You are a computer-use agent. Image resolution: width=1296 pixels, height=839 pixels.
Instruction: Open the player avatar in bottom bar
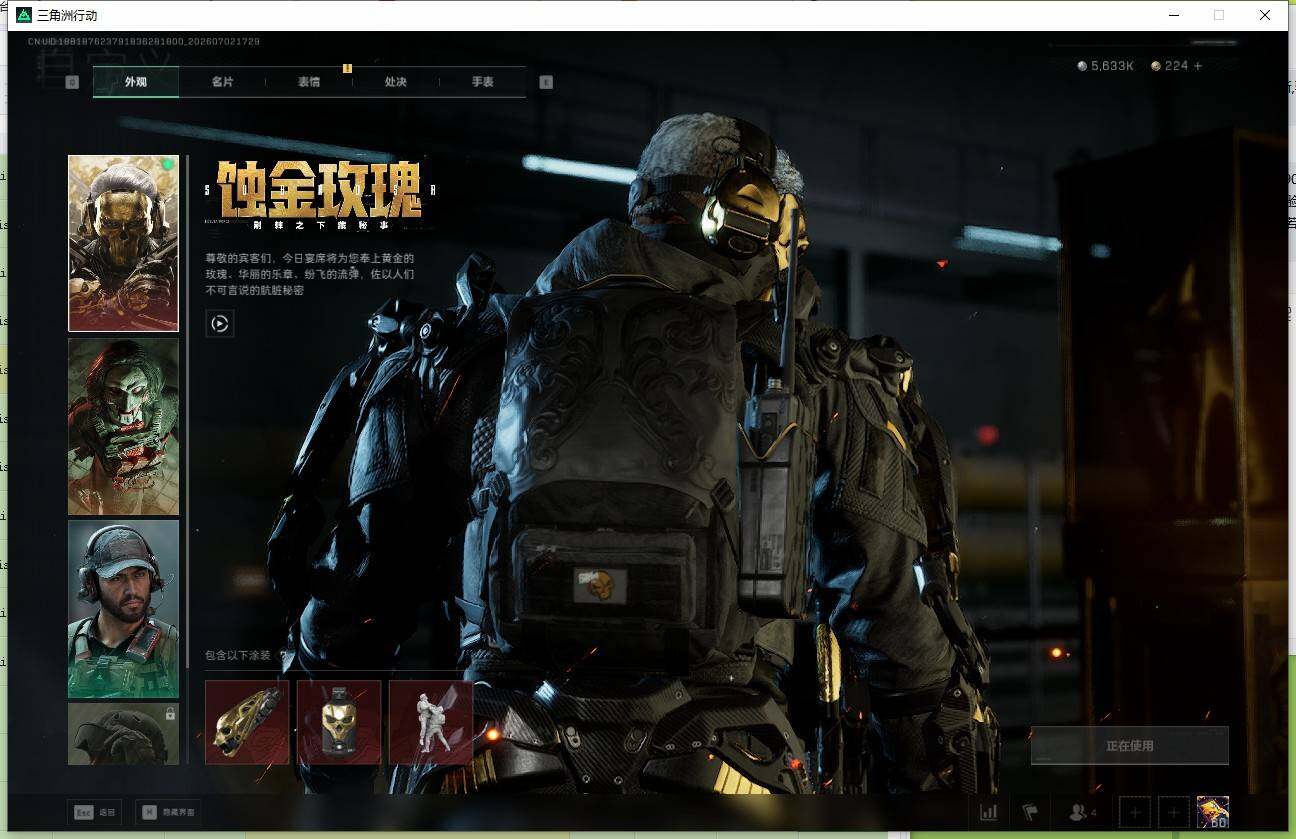[x=1213, y=812]
